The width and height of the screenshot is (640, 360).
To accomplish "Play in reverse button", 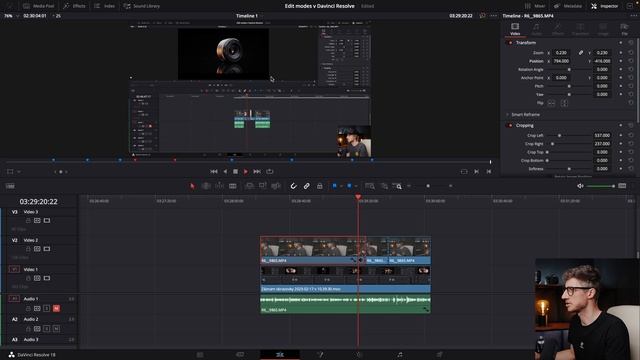I will tap(225, 171).
